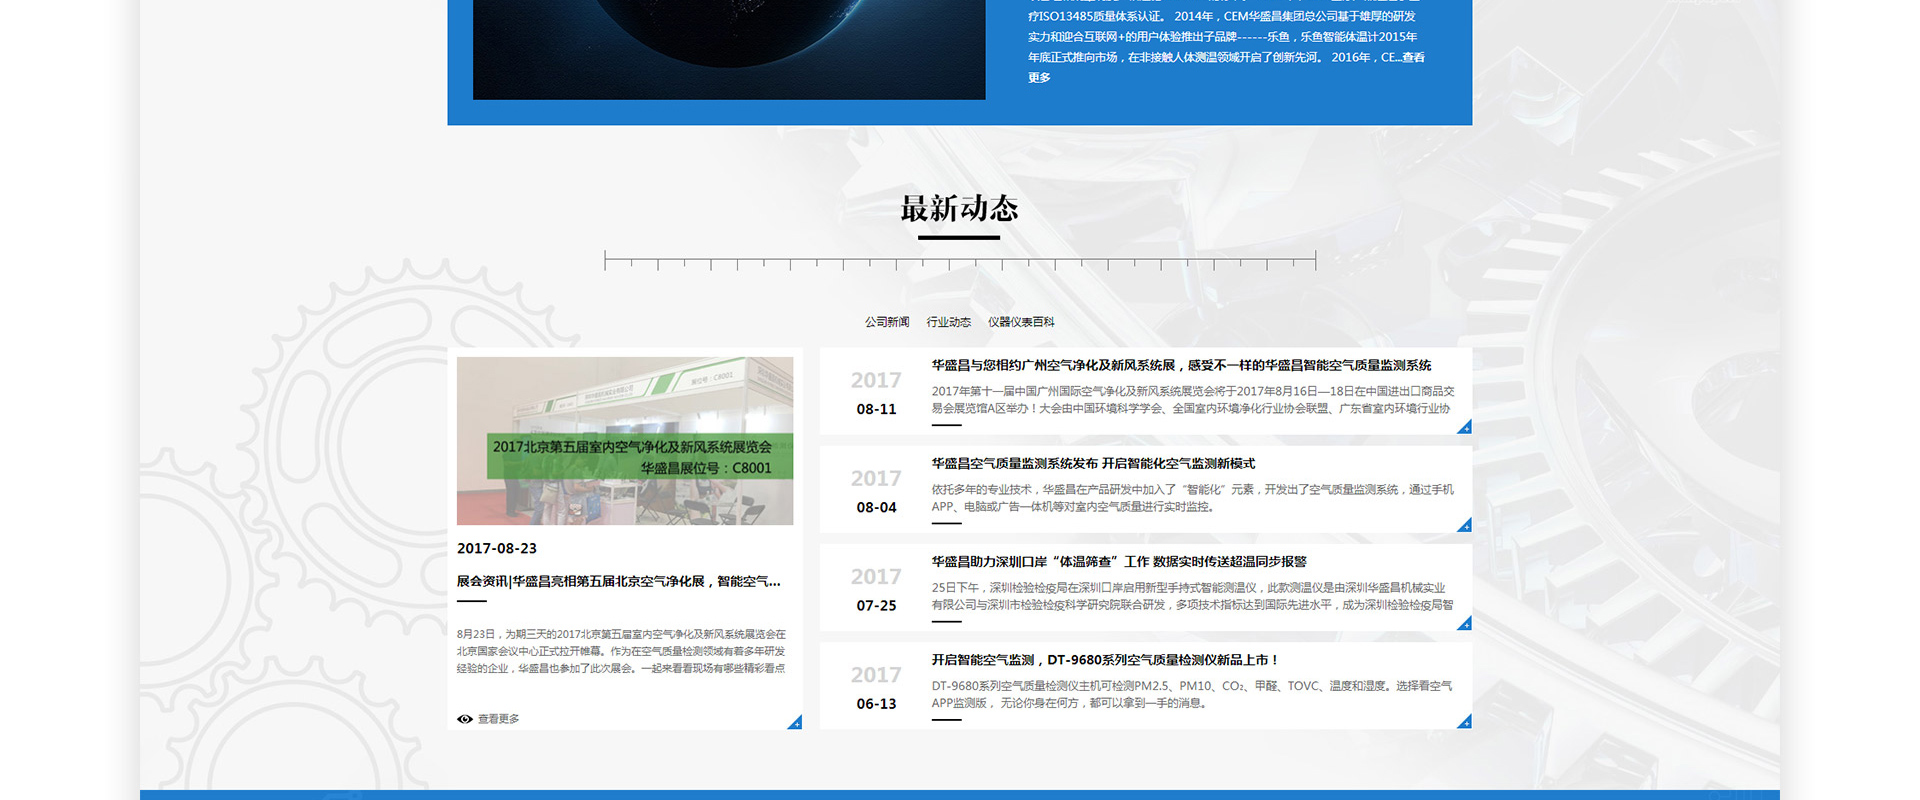Viewport: 1920px width, 800px height.
Task: Select the 行业动态 tab
Action: tap(948, 322)
